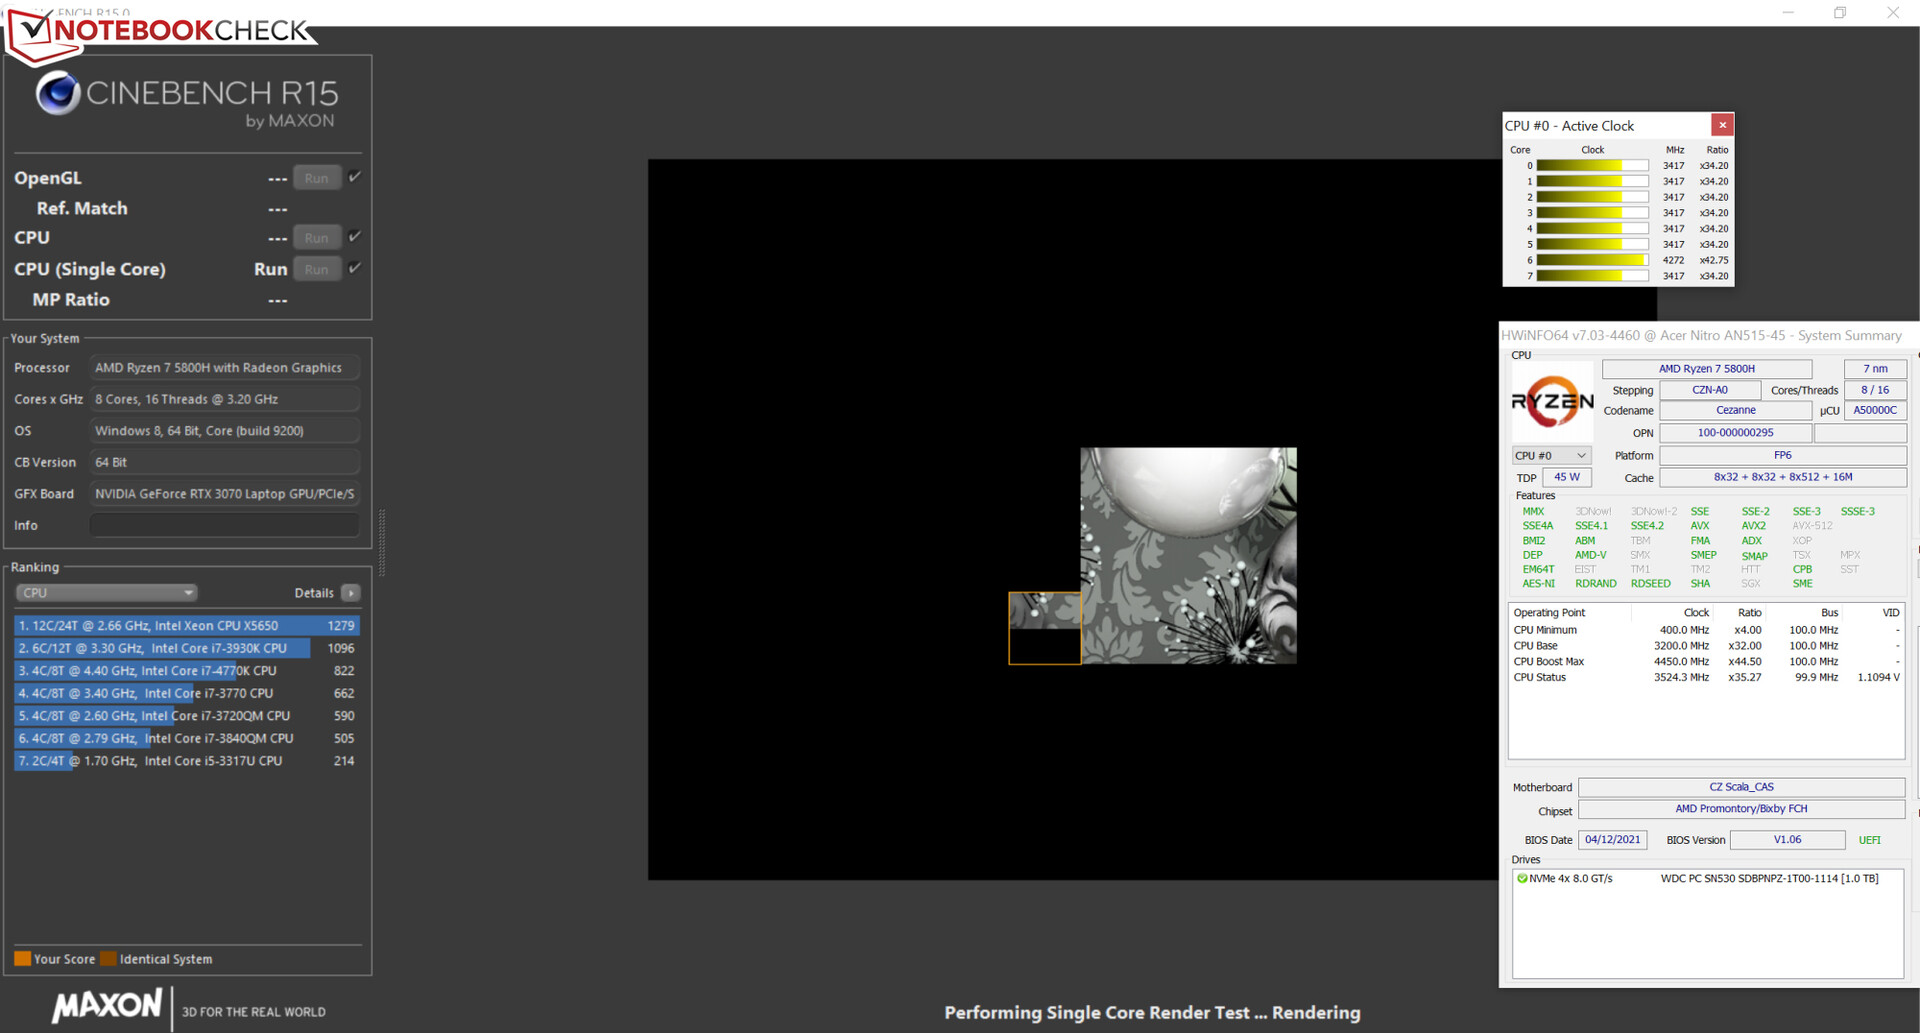The image size is (1920, 1033).
Task: Click the Identical System legend swatch
Action: pos(108,959)
